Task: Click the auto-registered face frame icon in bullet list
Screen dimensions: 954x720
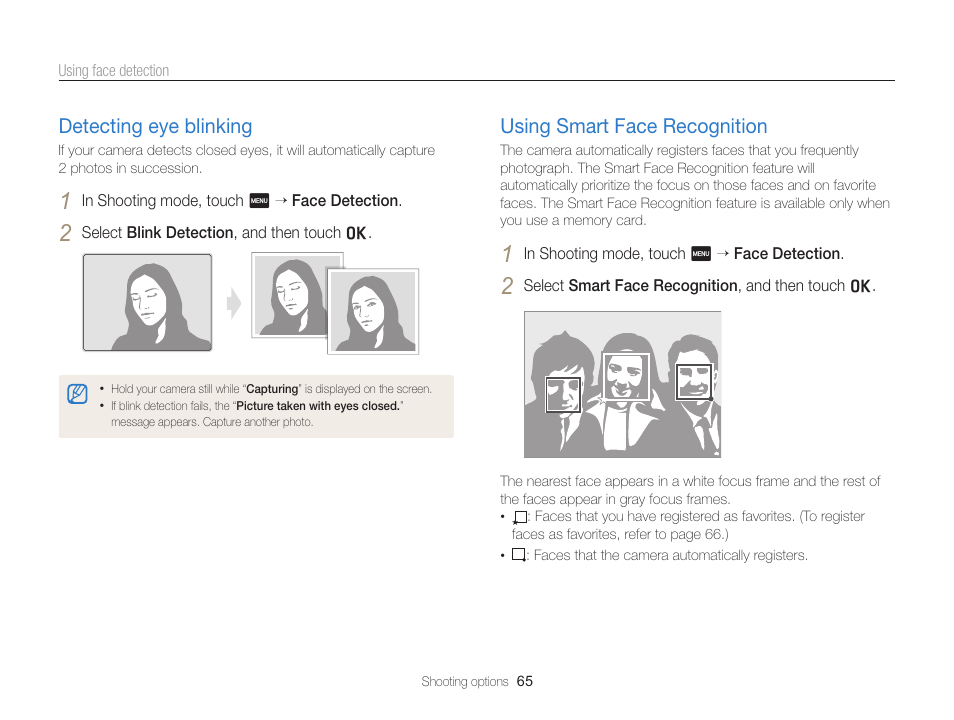Action: coord(518,555)
